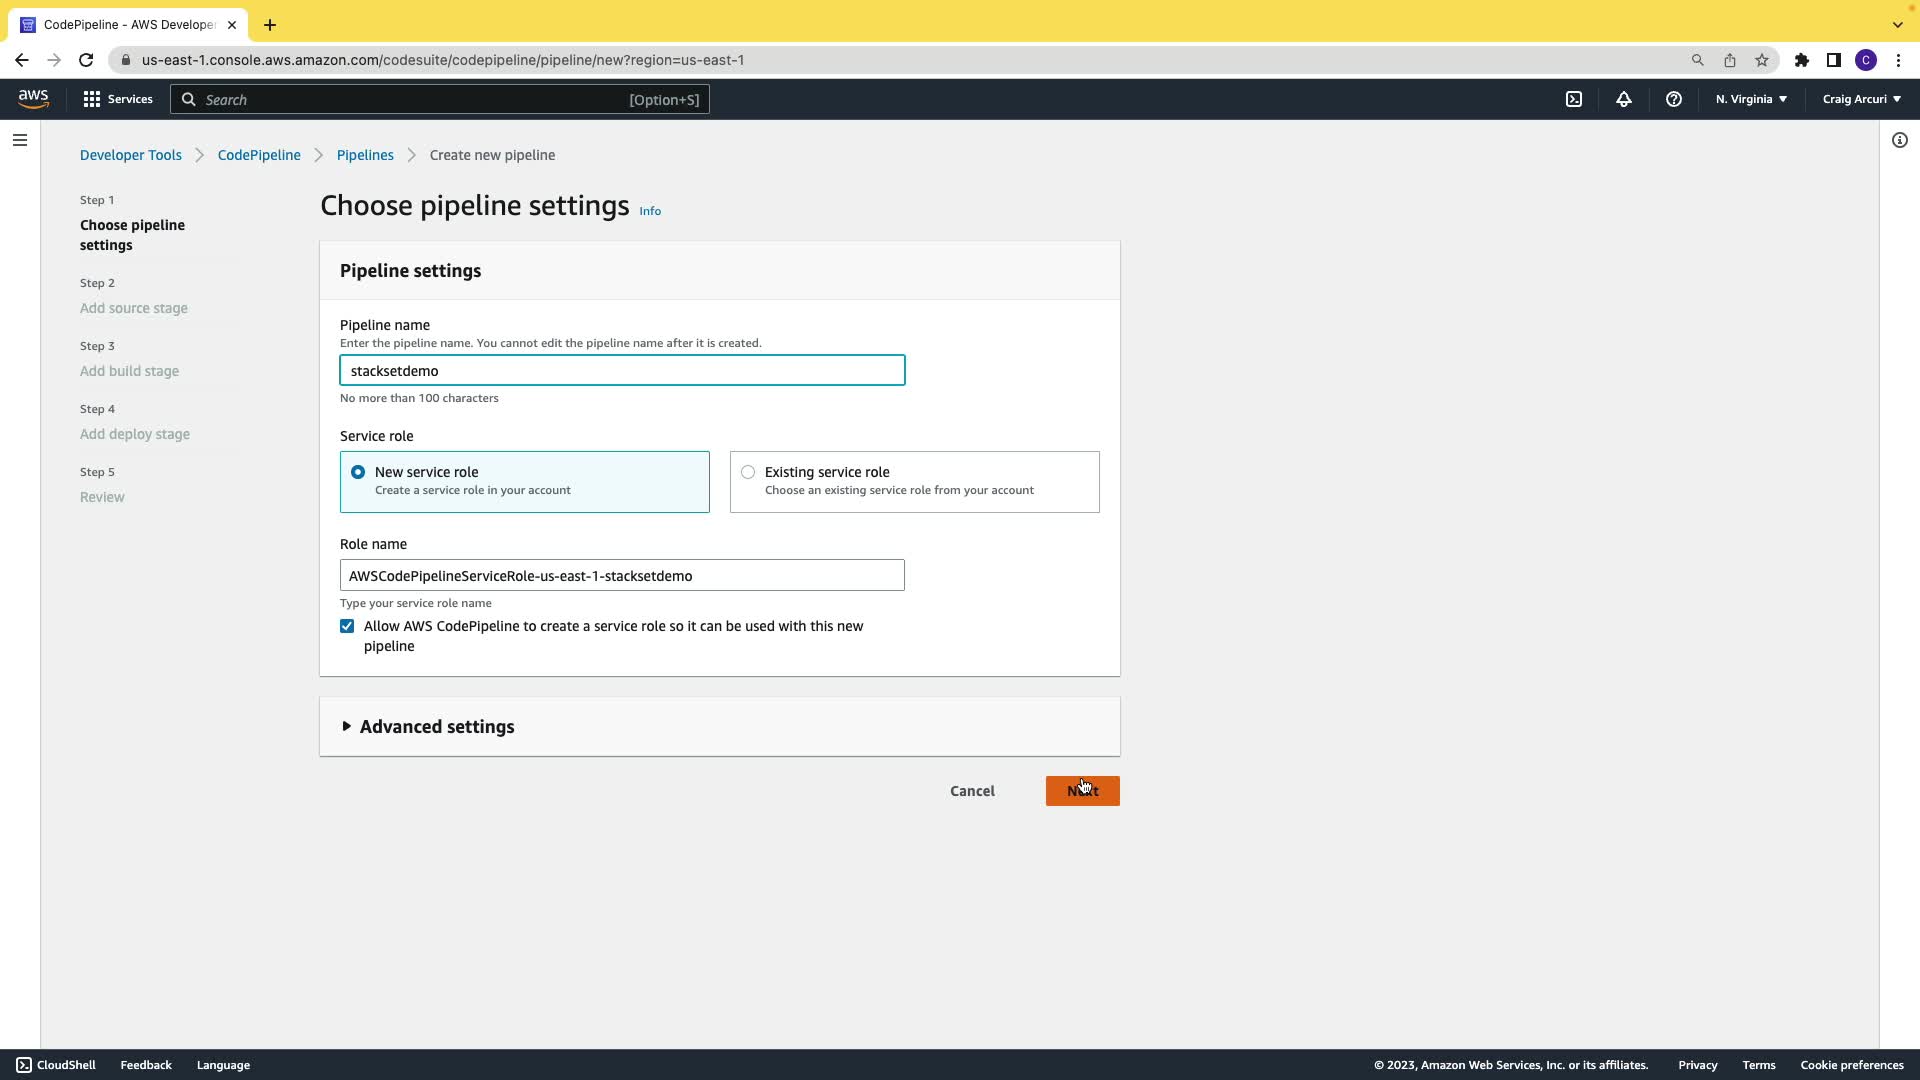Open the N. Virginia region dropdown

(1751, 99)
